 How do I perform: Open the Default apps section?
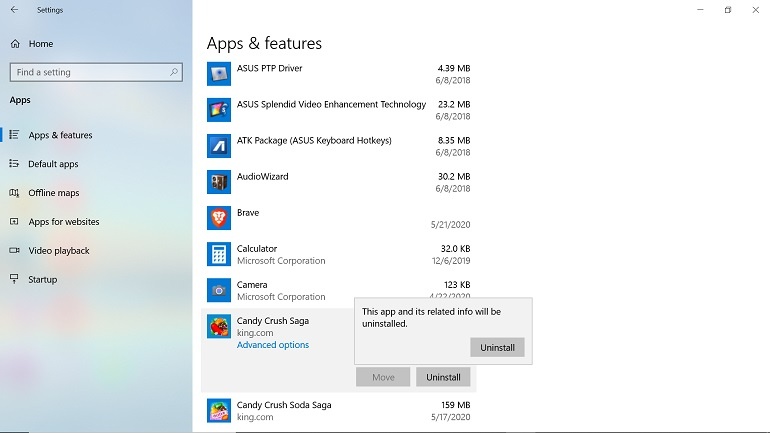coord(53,164)
